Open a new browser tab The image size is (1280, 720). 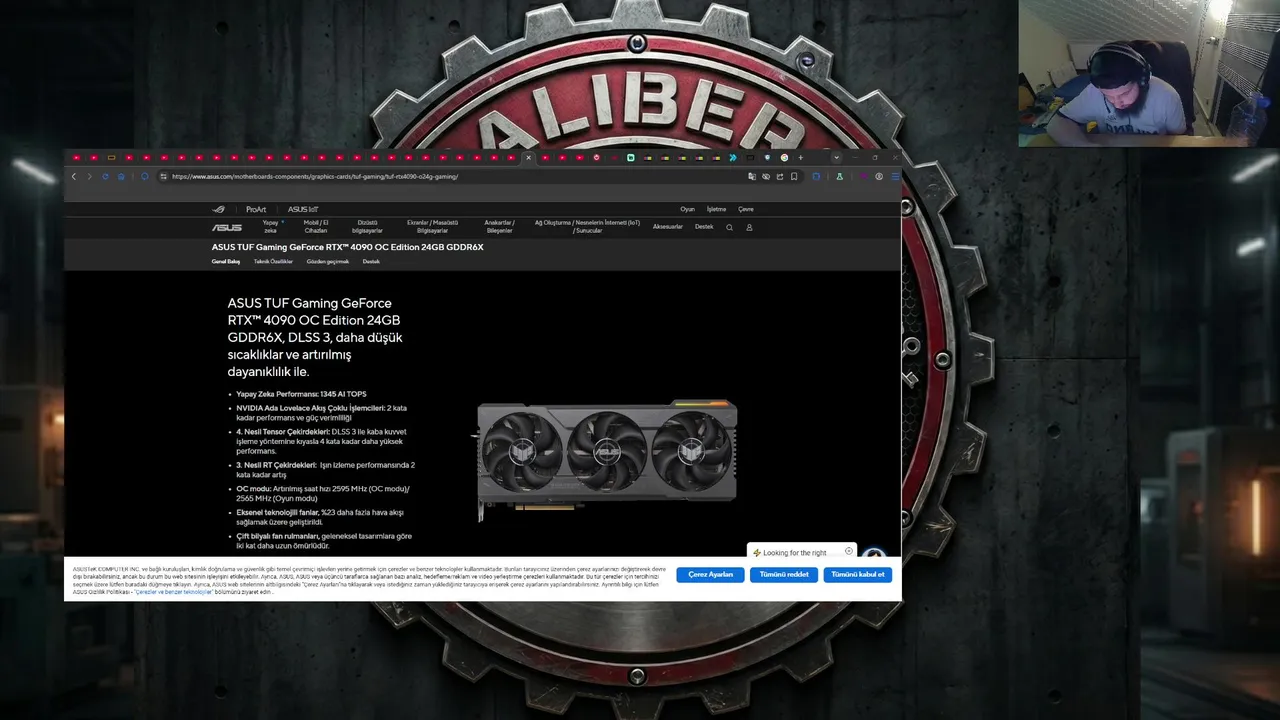pos(801,157)
